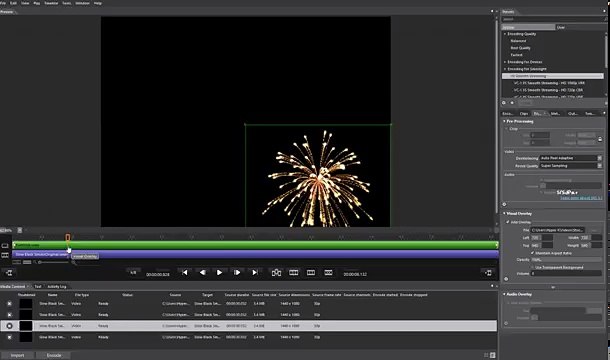Click the last filmstrip icon before end timecode

pos(328,273)
